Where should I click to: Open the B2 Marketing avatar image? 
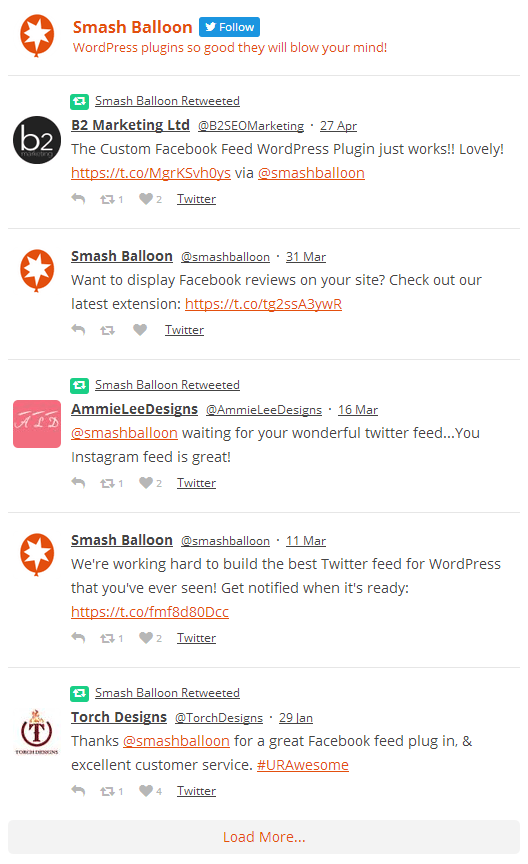pos(37,140)
